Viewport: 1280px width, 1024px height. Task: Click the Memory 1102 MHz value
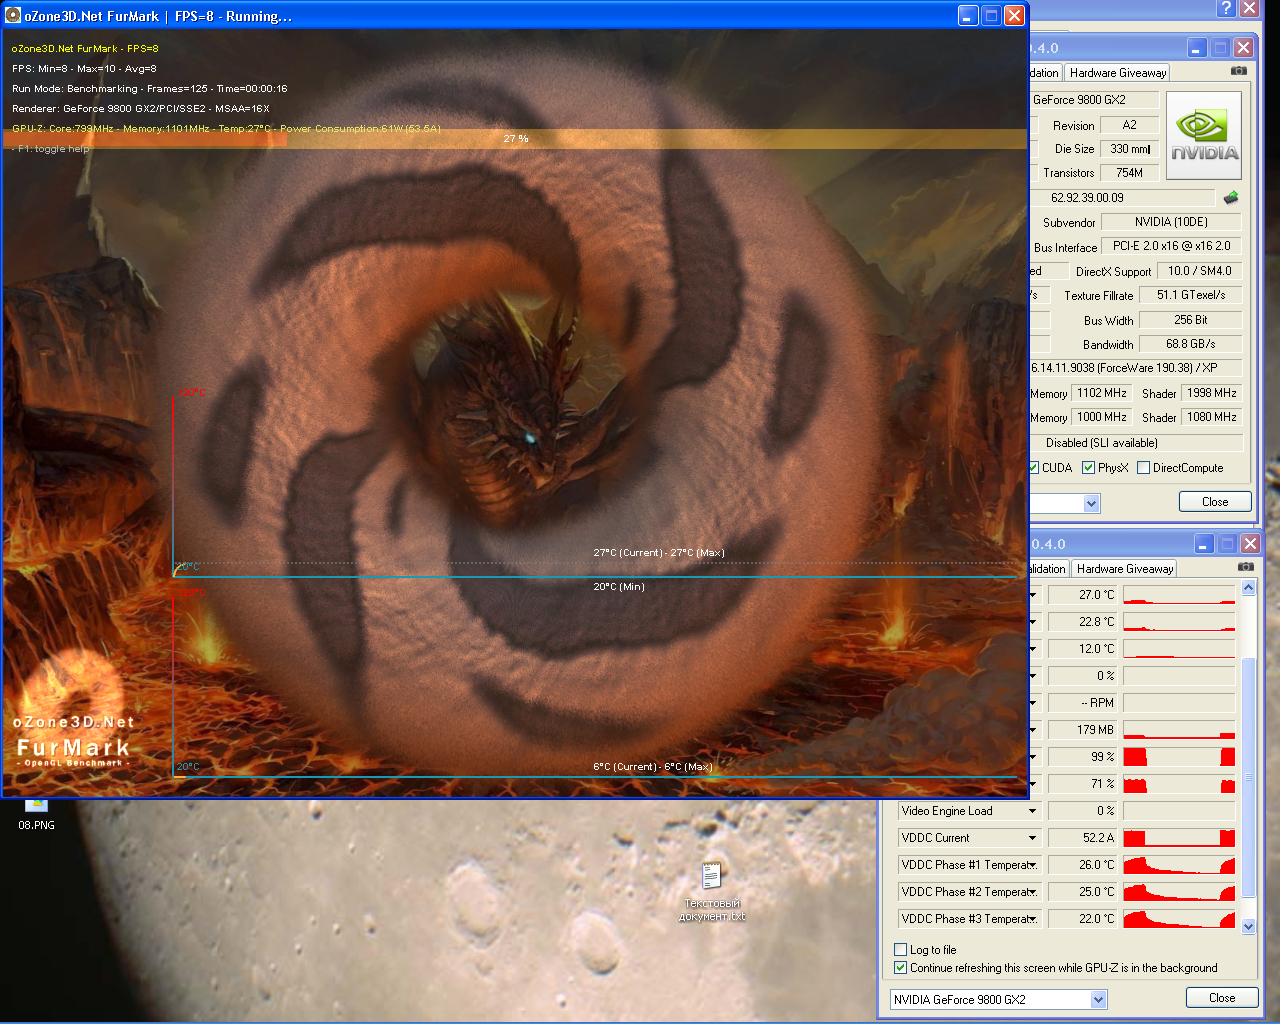[x=1101, y=393]
